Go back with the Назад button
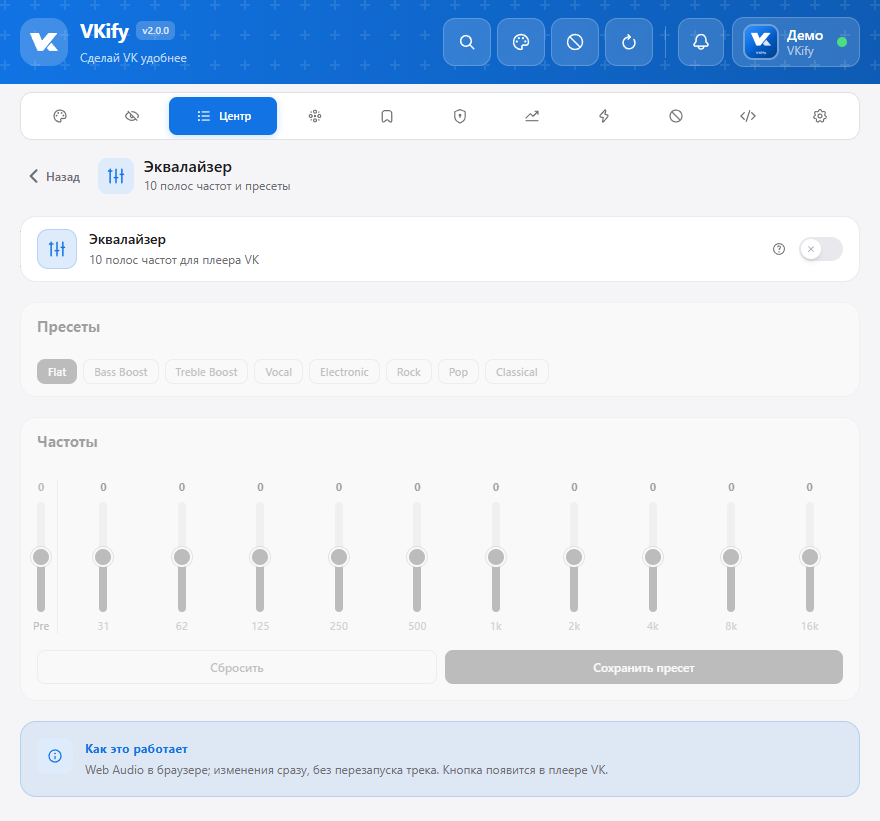This screenshot has width=880, height=821. point(54,176)
